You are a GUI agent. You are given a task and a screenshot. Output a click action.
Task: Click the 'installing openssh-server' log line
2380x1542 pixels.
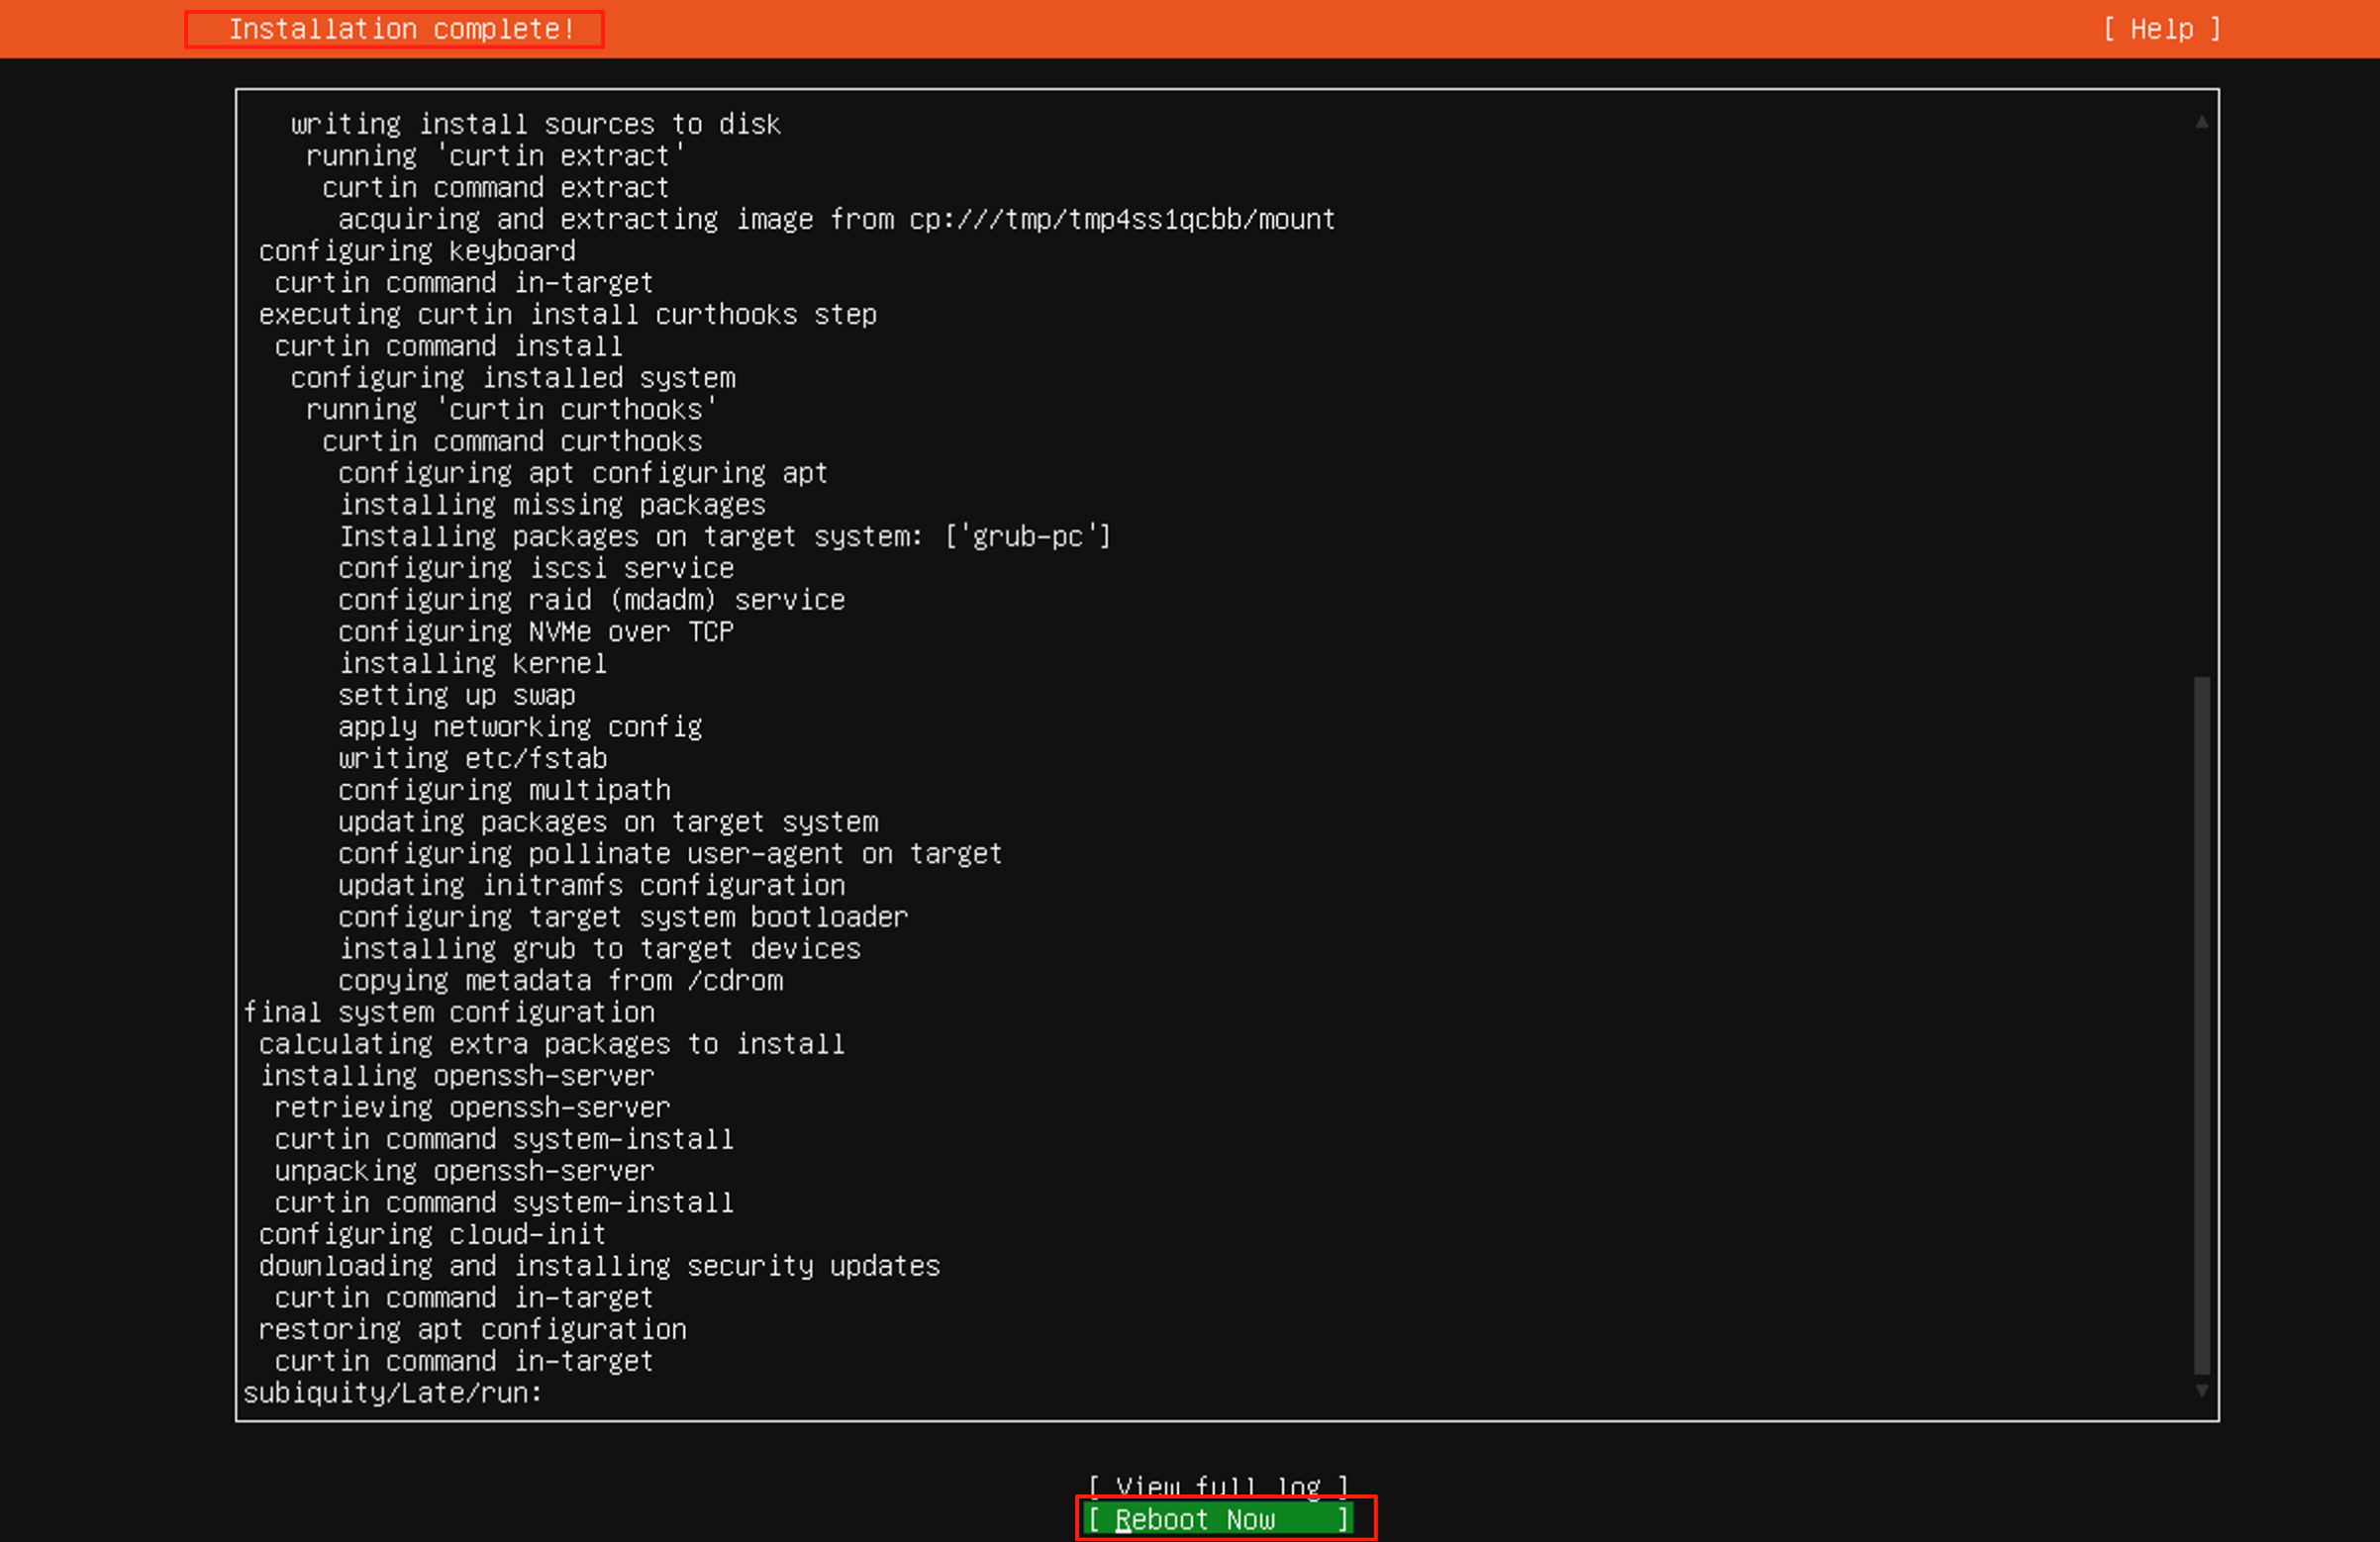click(457, 1076)
